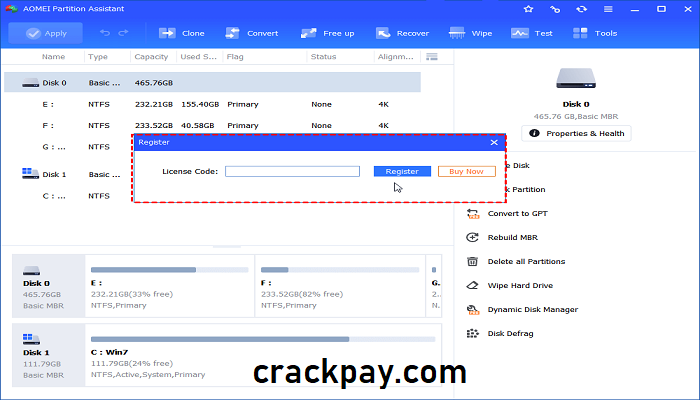The height and width of the screenshot is (400, 700).
Task: Select F: partition block in disk map
Action: [340, 286]
